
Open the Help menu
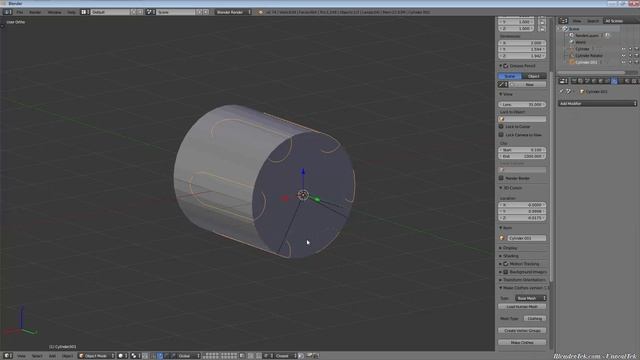(x=71, y=12)
